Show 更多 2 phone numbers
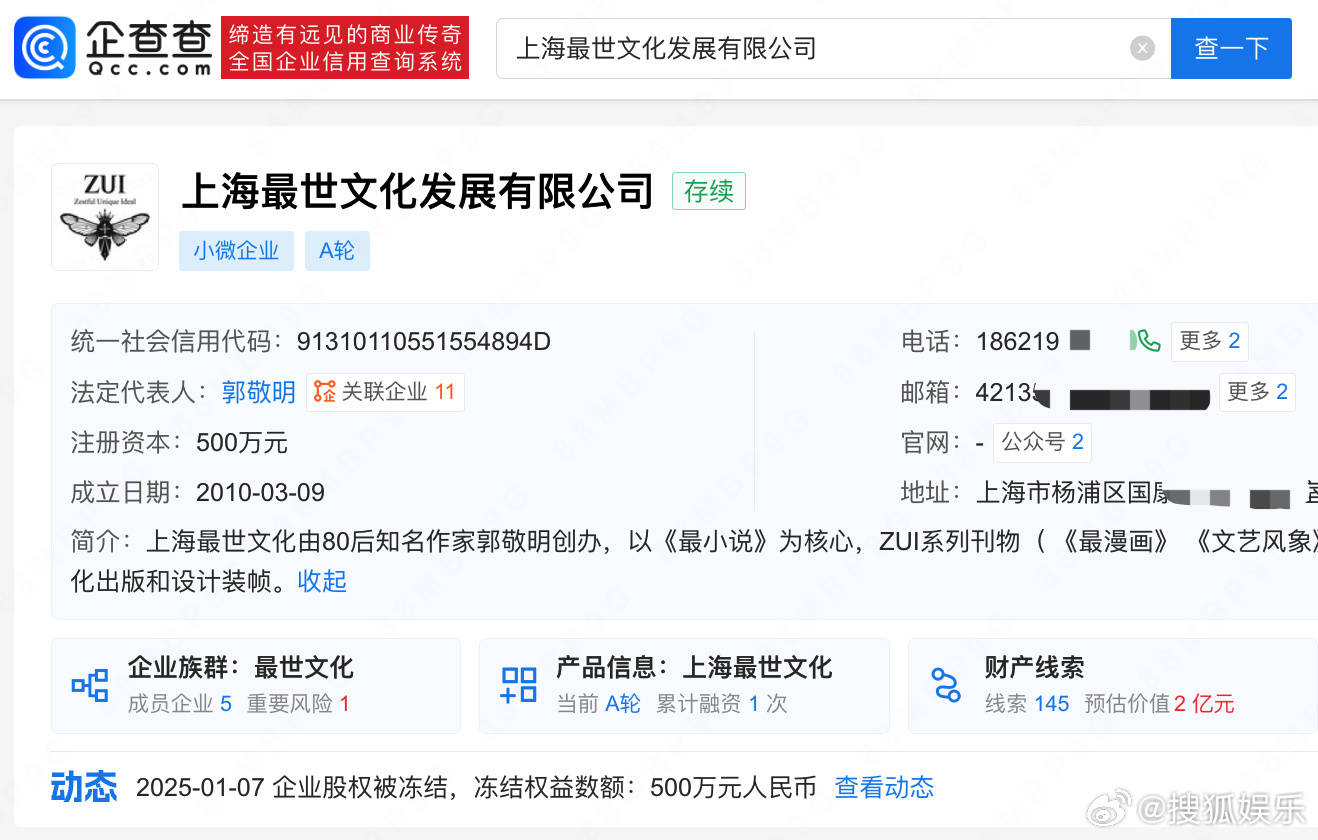The width and height of the screenshot is (1318, 840). [1209, 341]
